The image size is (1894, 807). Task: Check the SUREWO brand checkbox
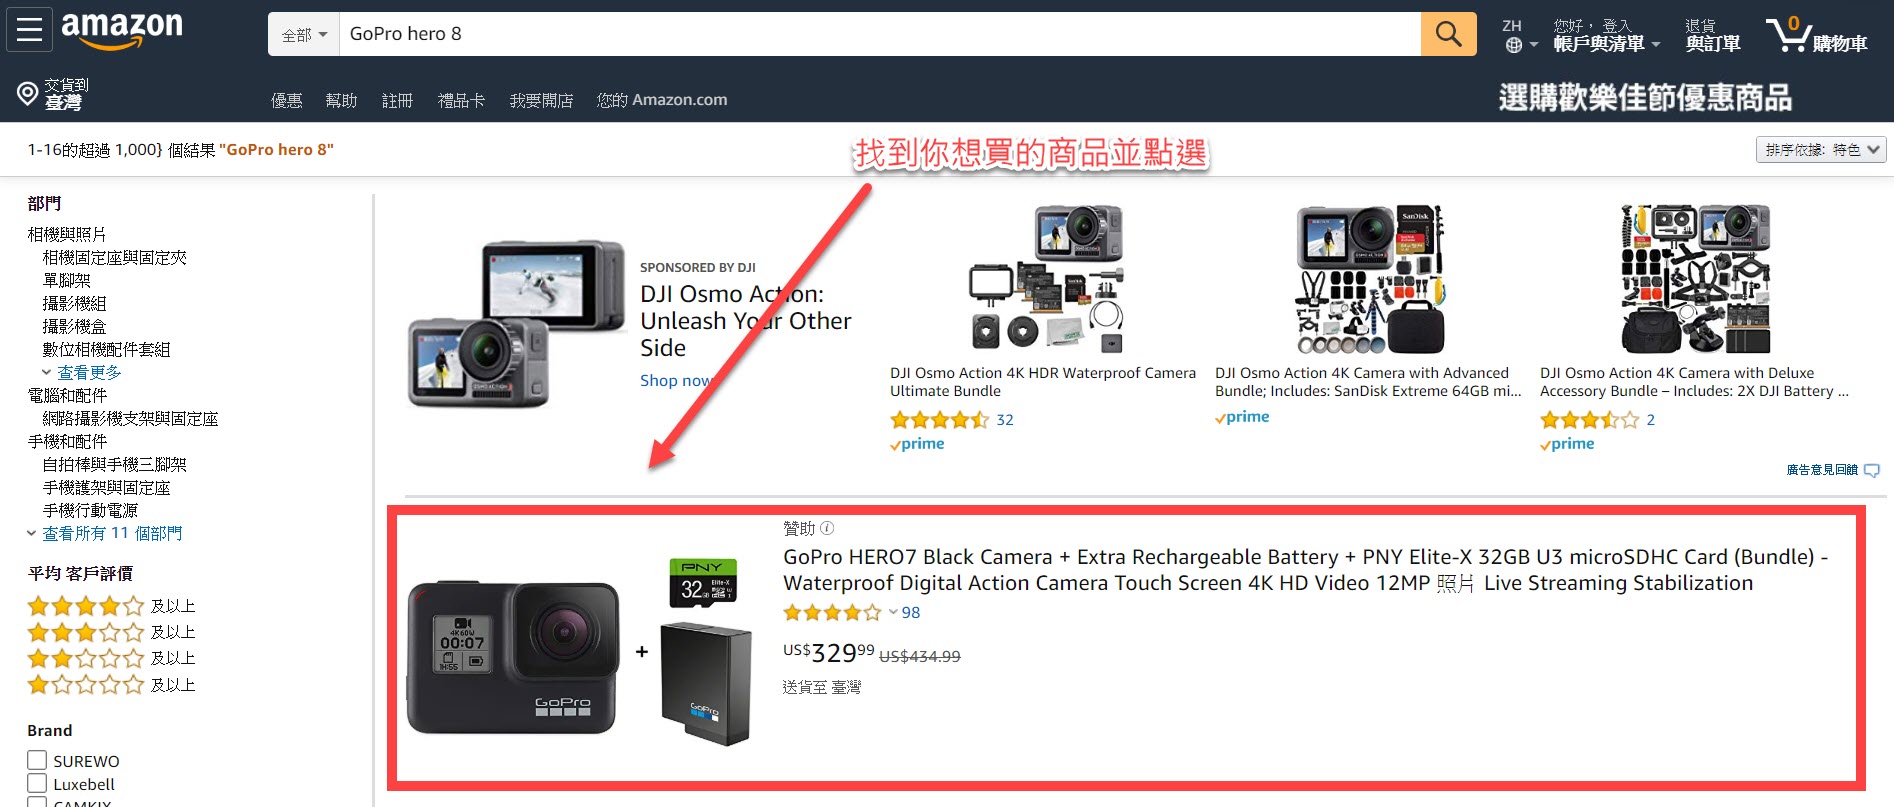point(37,761)
